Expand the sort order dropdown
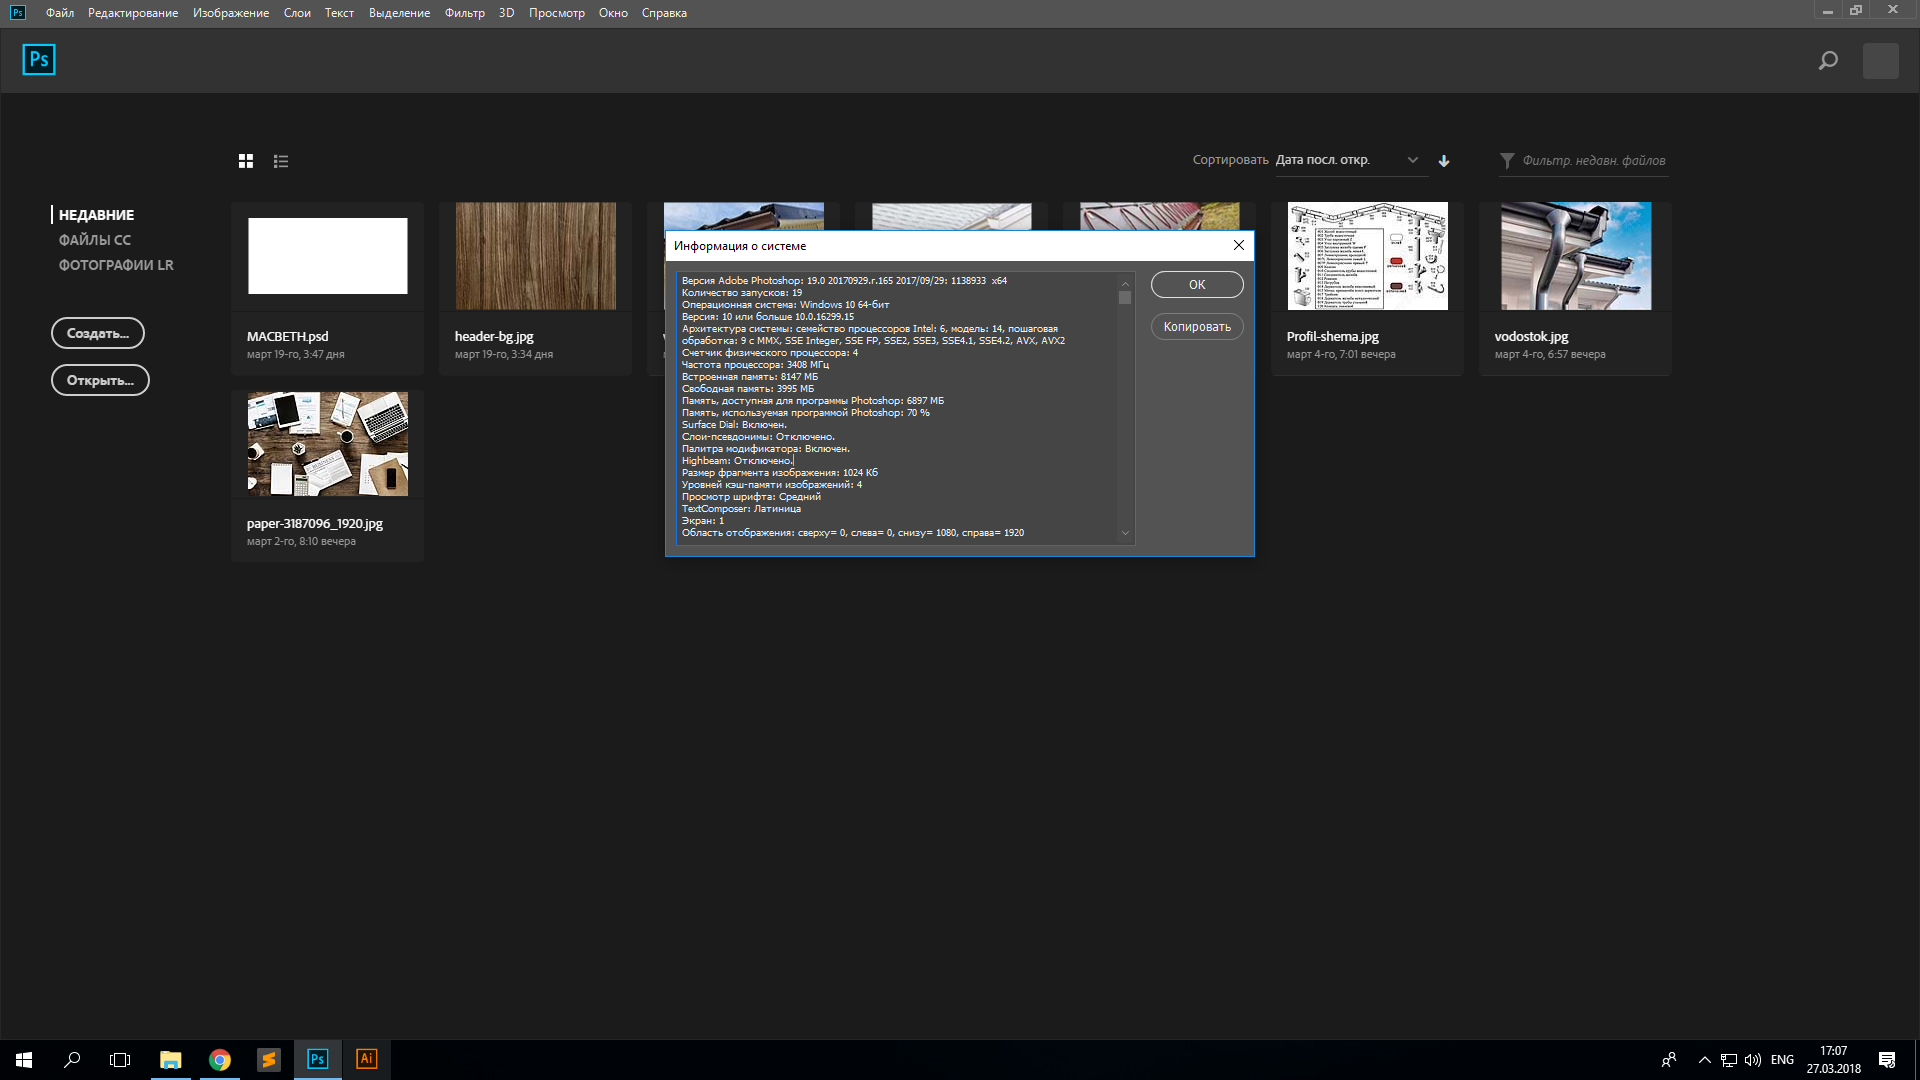The height and width of the screenshot is (1080, 1920). [x=1413, y=160]
